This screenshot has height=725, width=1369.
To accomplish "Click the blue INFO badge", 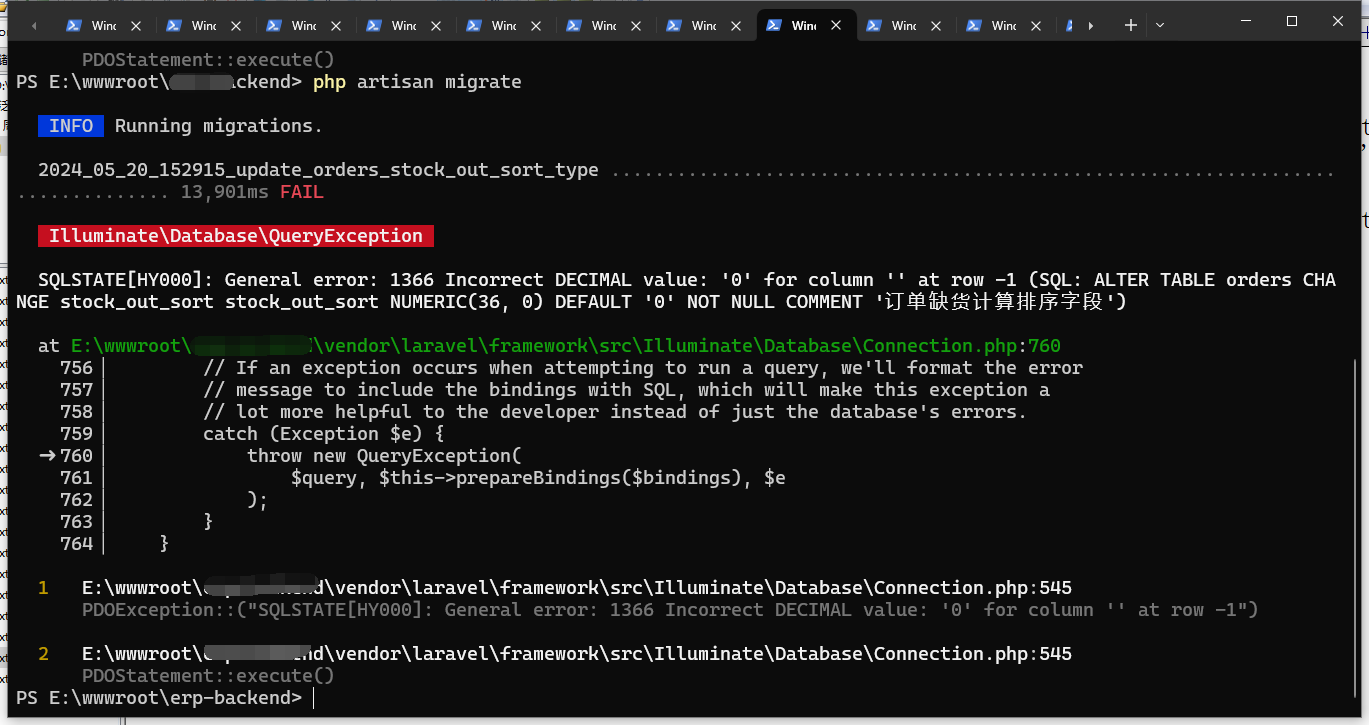I will [71, 126].
